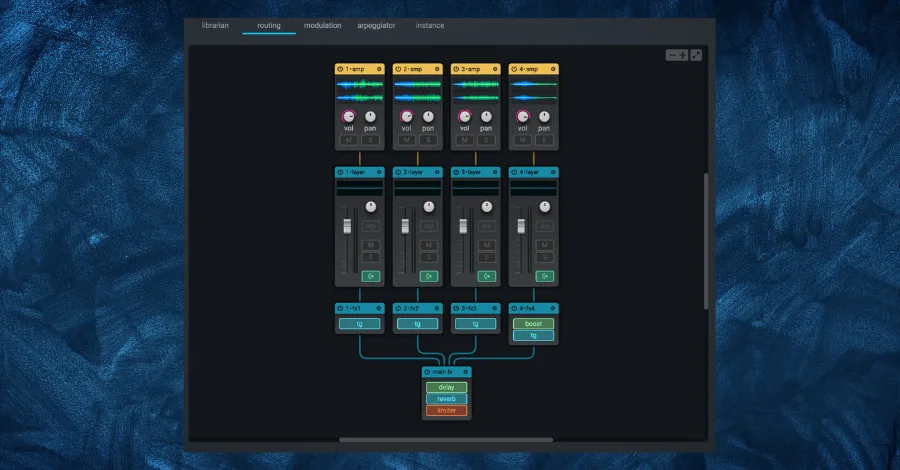Select the routing tab
This screenshot has width=900, height=470.
tap(269, 25)
